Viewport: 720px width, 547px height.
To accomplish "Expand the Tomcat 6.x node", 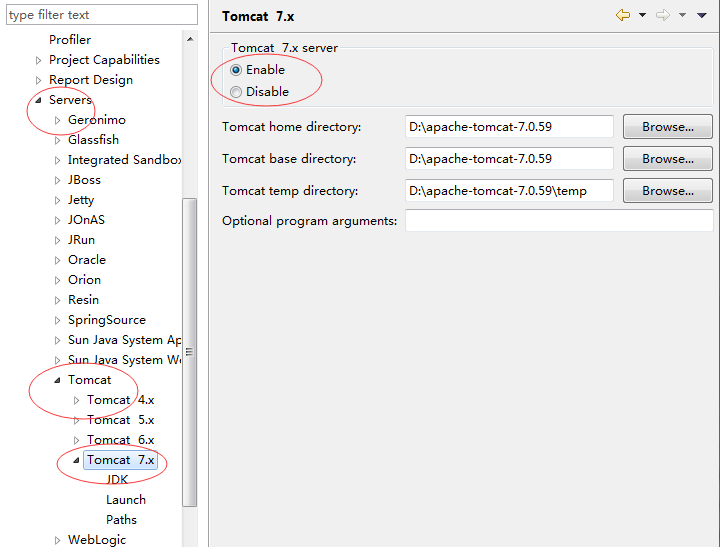I will click(x=77, y=440).
